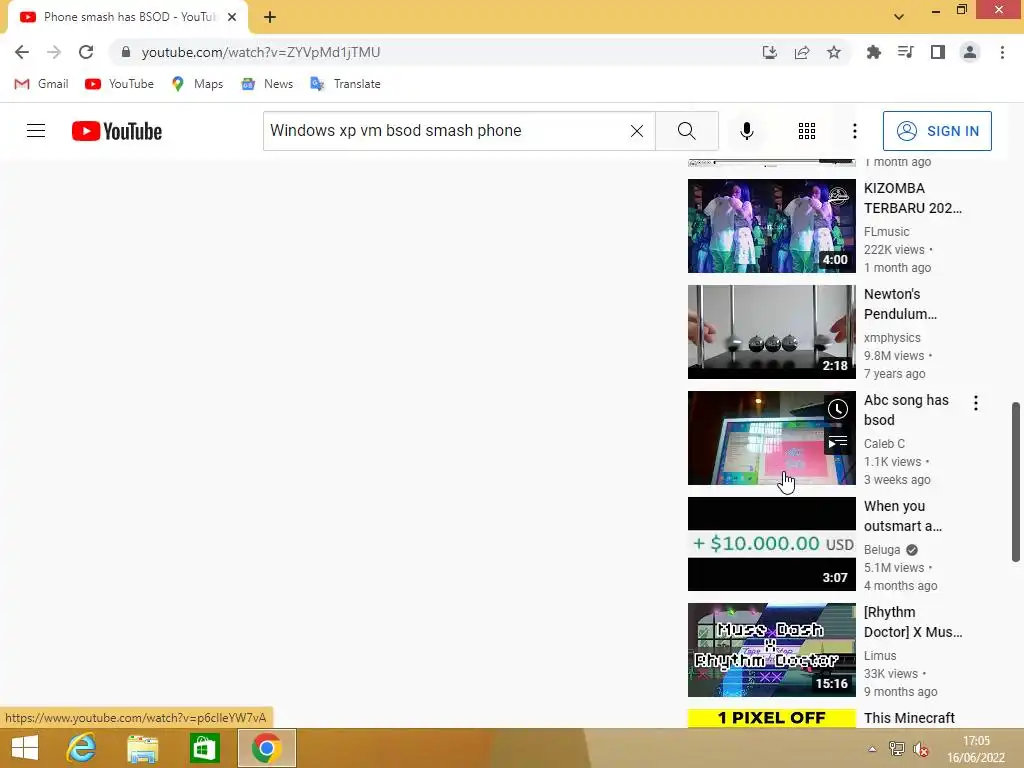Click the page vertical scrollbar thumb
The width and height of the screenshot is (1024, 768).
click(1016, 482)
